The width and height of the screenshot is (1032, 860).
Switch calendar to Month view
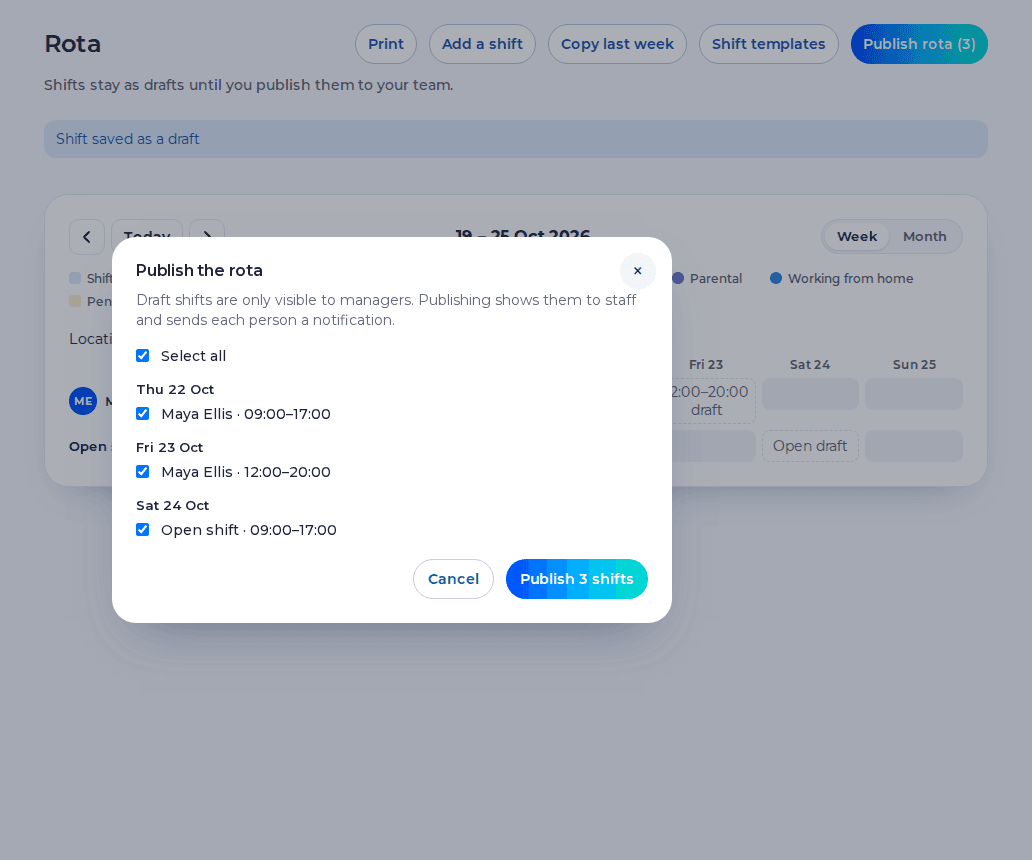925,237
